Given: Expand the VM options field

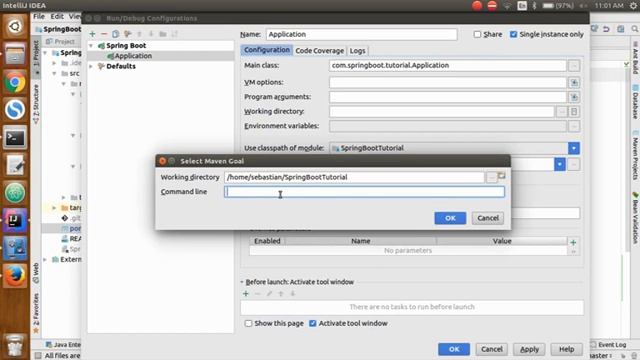Looking at the screenshot, I should pyautogui.click(x=574, y=82).
